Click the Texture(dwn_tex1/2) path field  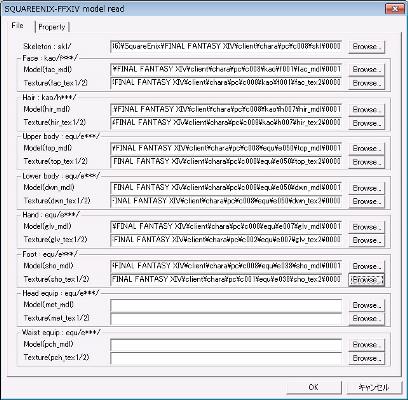(226, 201)
